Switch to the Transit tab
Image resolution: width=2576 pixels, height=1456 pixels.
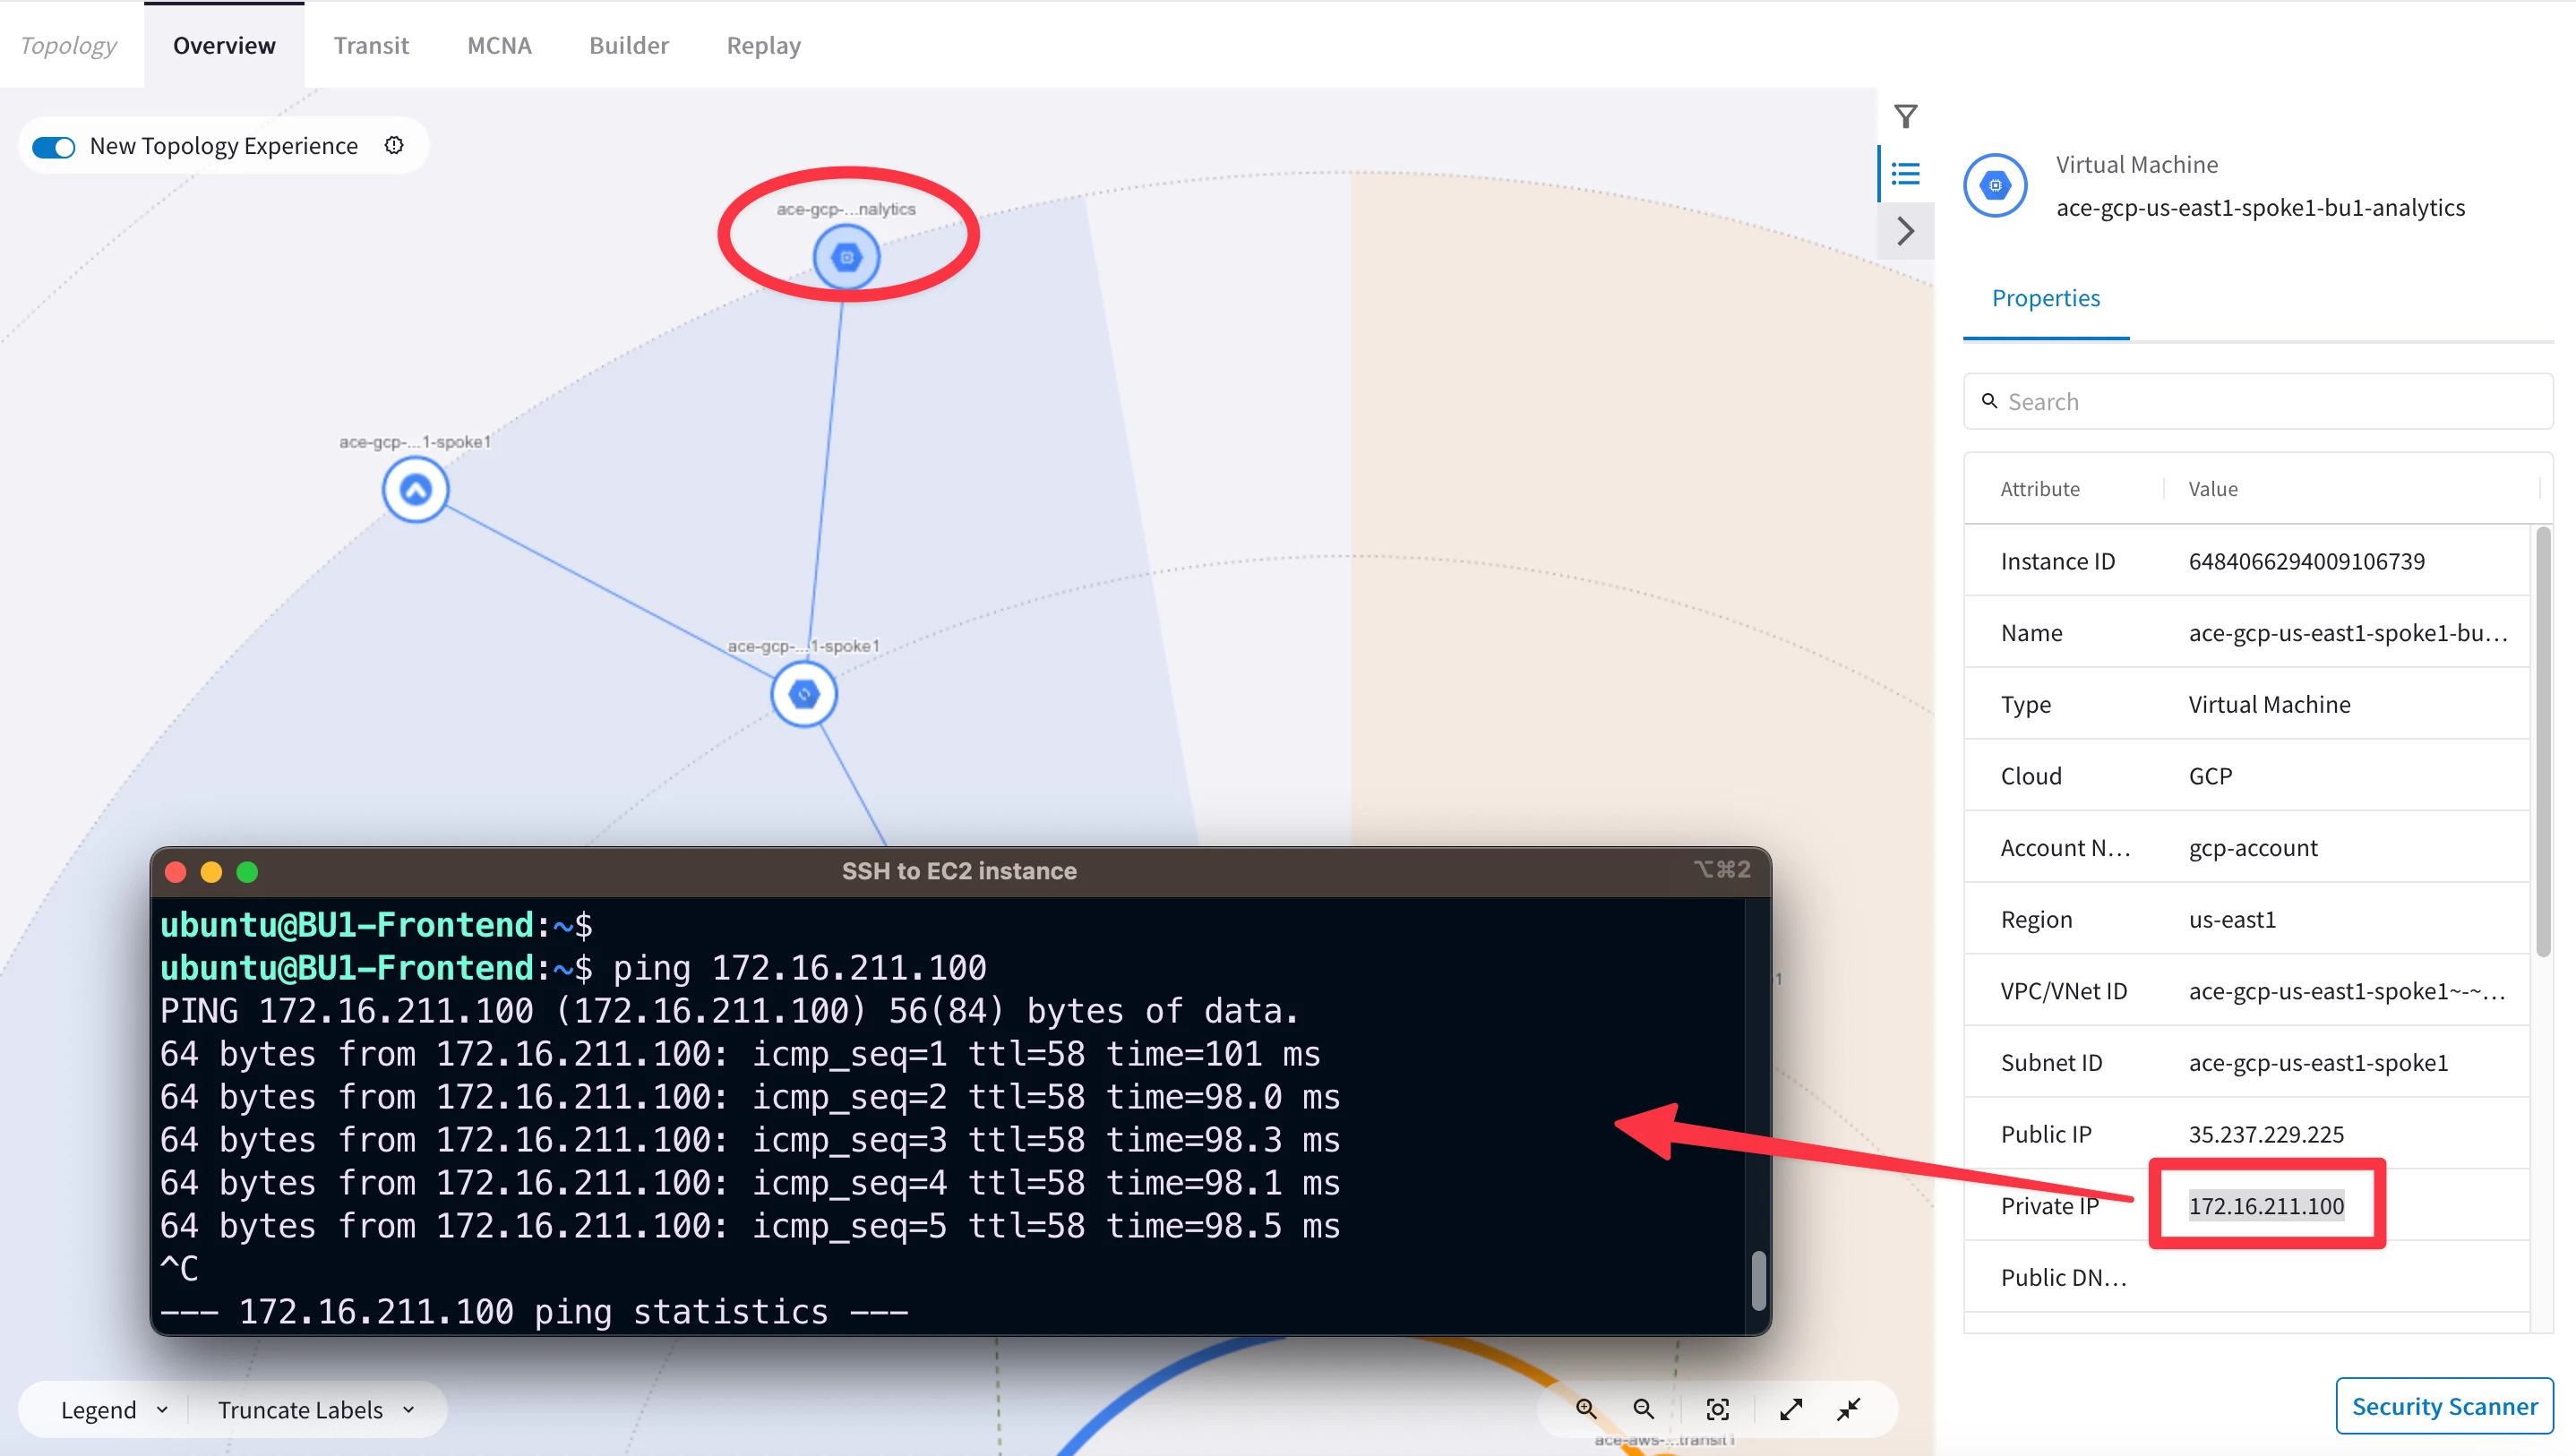point(371,45)
